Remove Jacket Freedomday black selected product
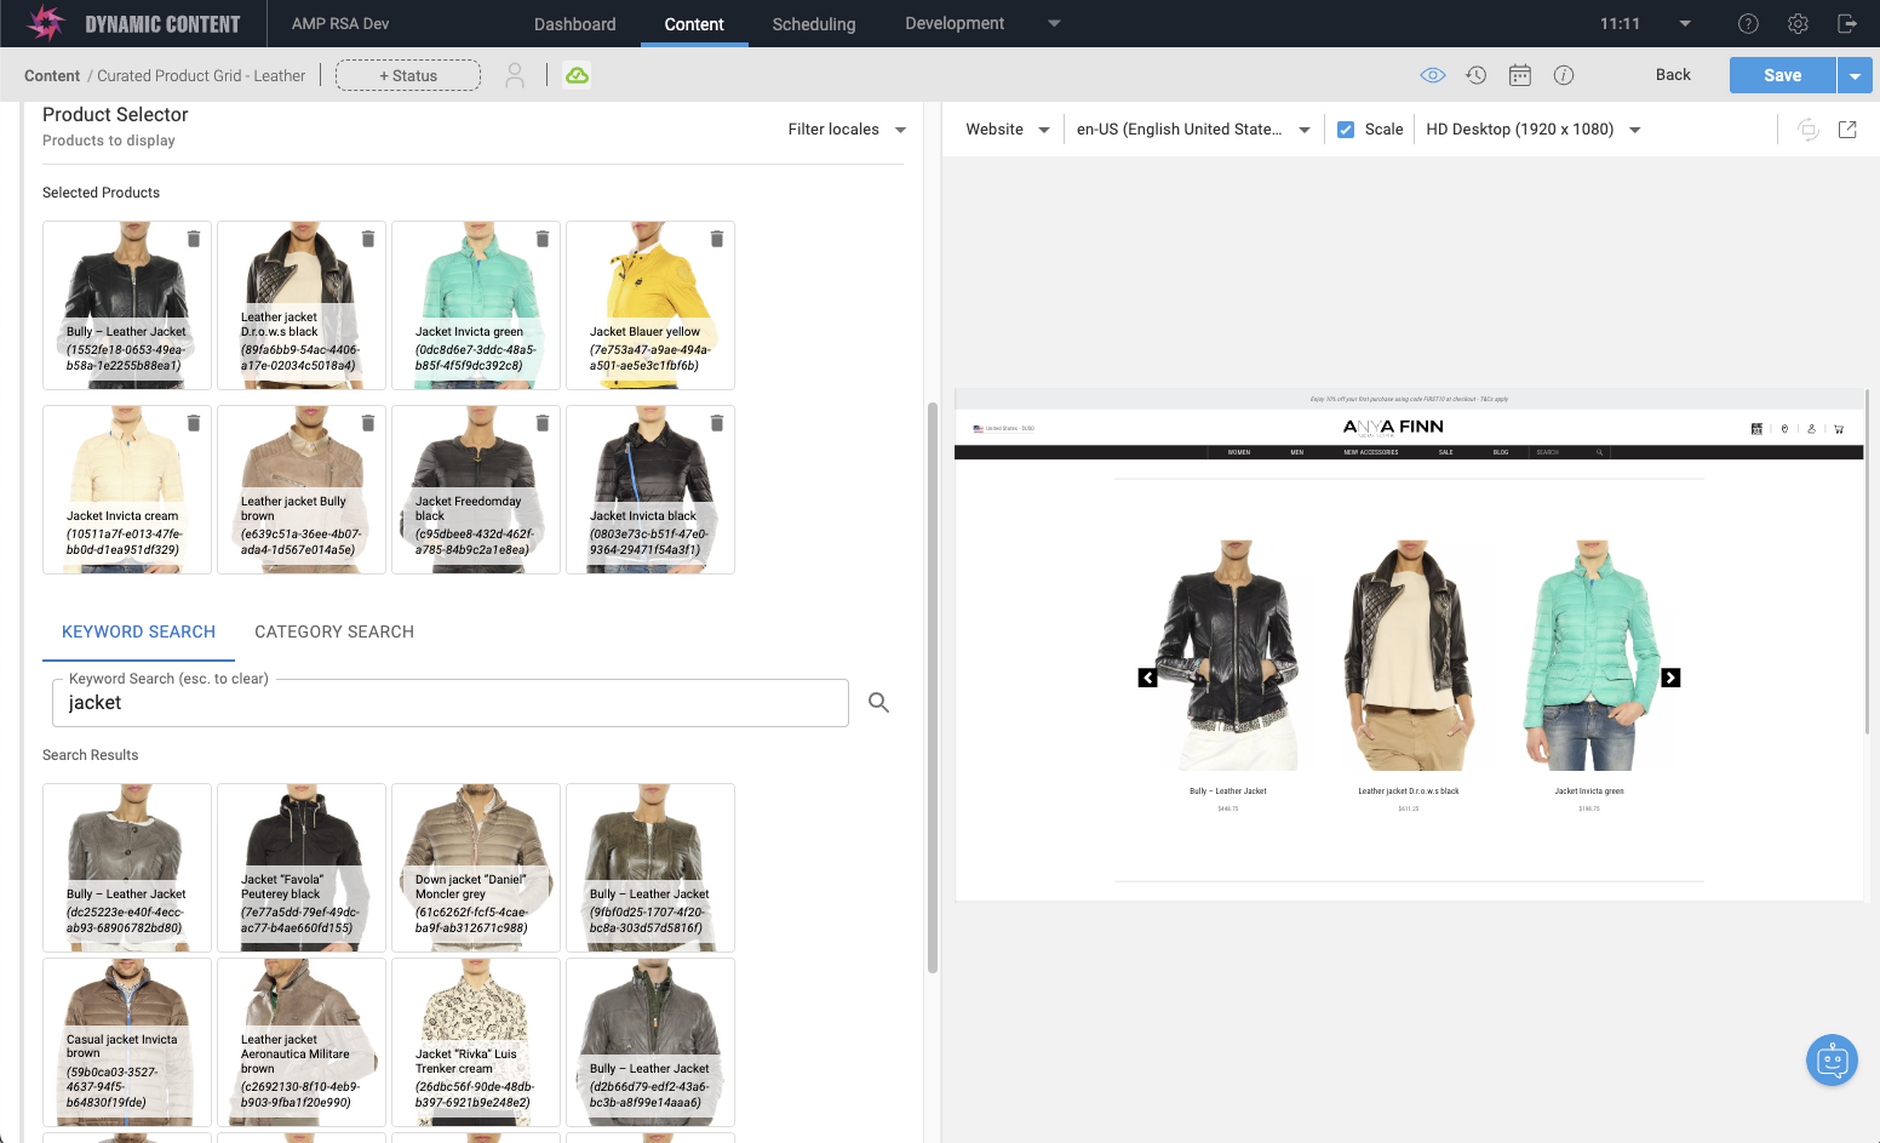The width and height of the screenshot is (1880, 1143). [x=542, y=423]
